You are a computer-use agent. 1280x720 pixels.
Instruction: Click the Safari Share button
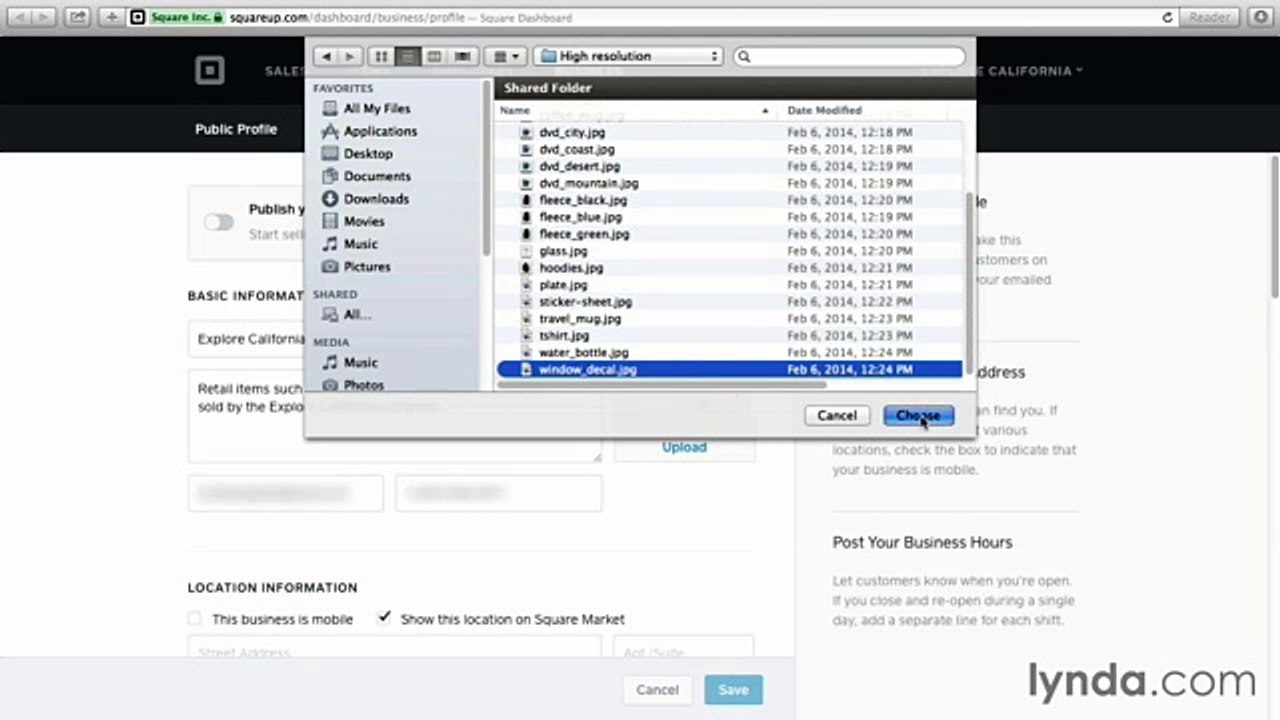(x=78, y=17)
